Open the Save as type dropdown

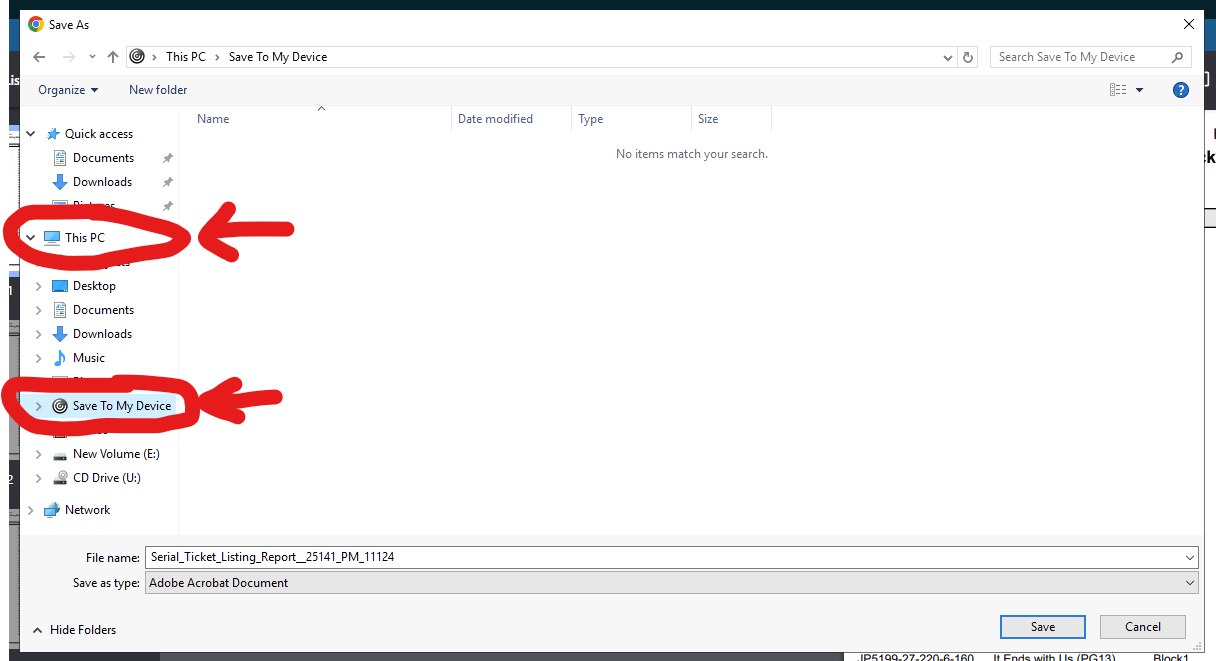tap(1190, 582)
